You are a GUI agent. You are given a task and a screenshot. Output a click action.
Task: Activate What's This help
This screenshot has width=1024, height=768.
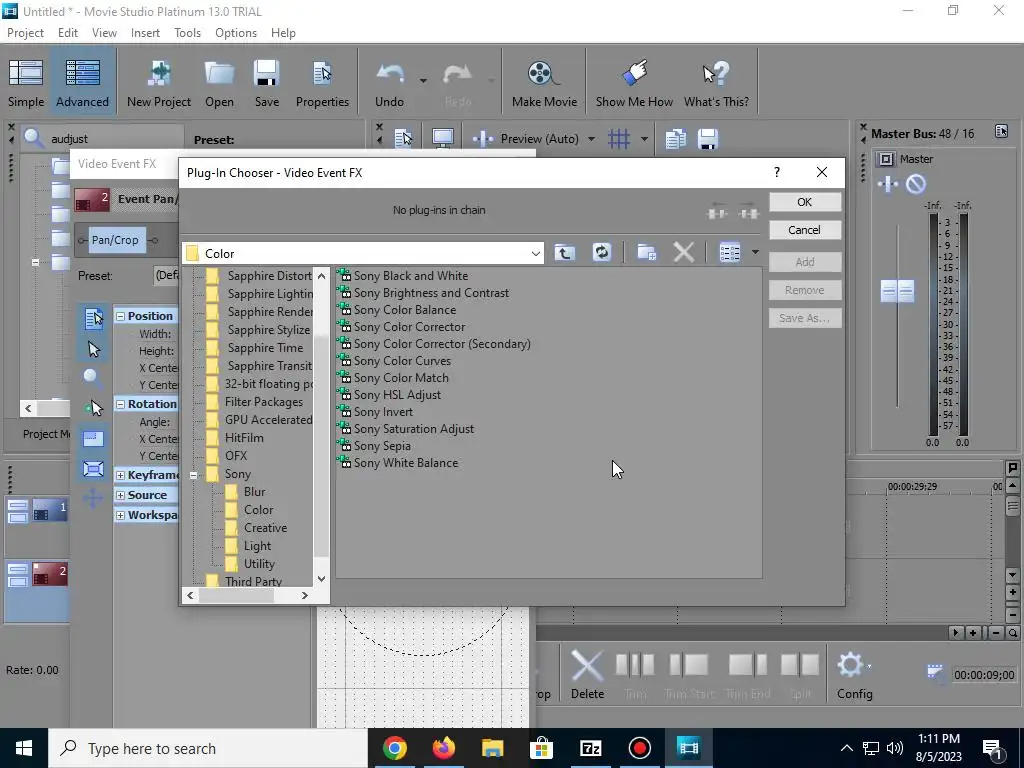[x=716, y=83]
